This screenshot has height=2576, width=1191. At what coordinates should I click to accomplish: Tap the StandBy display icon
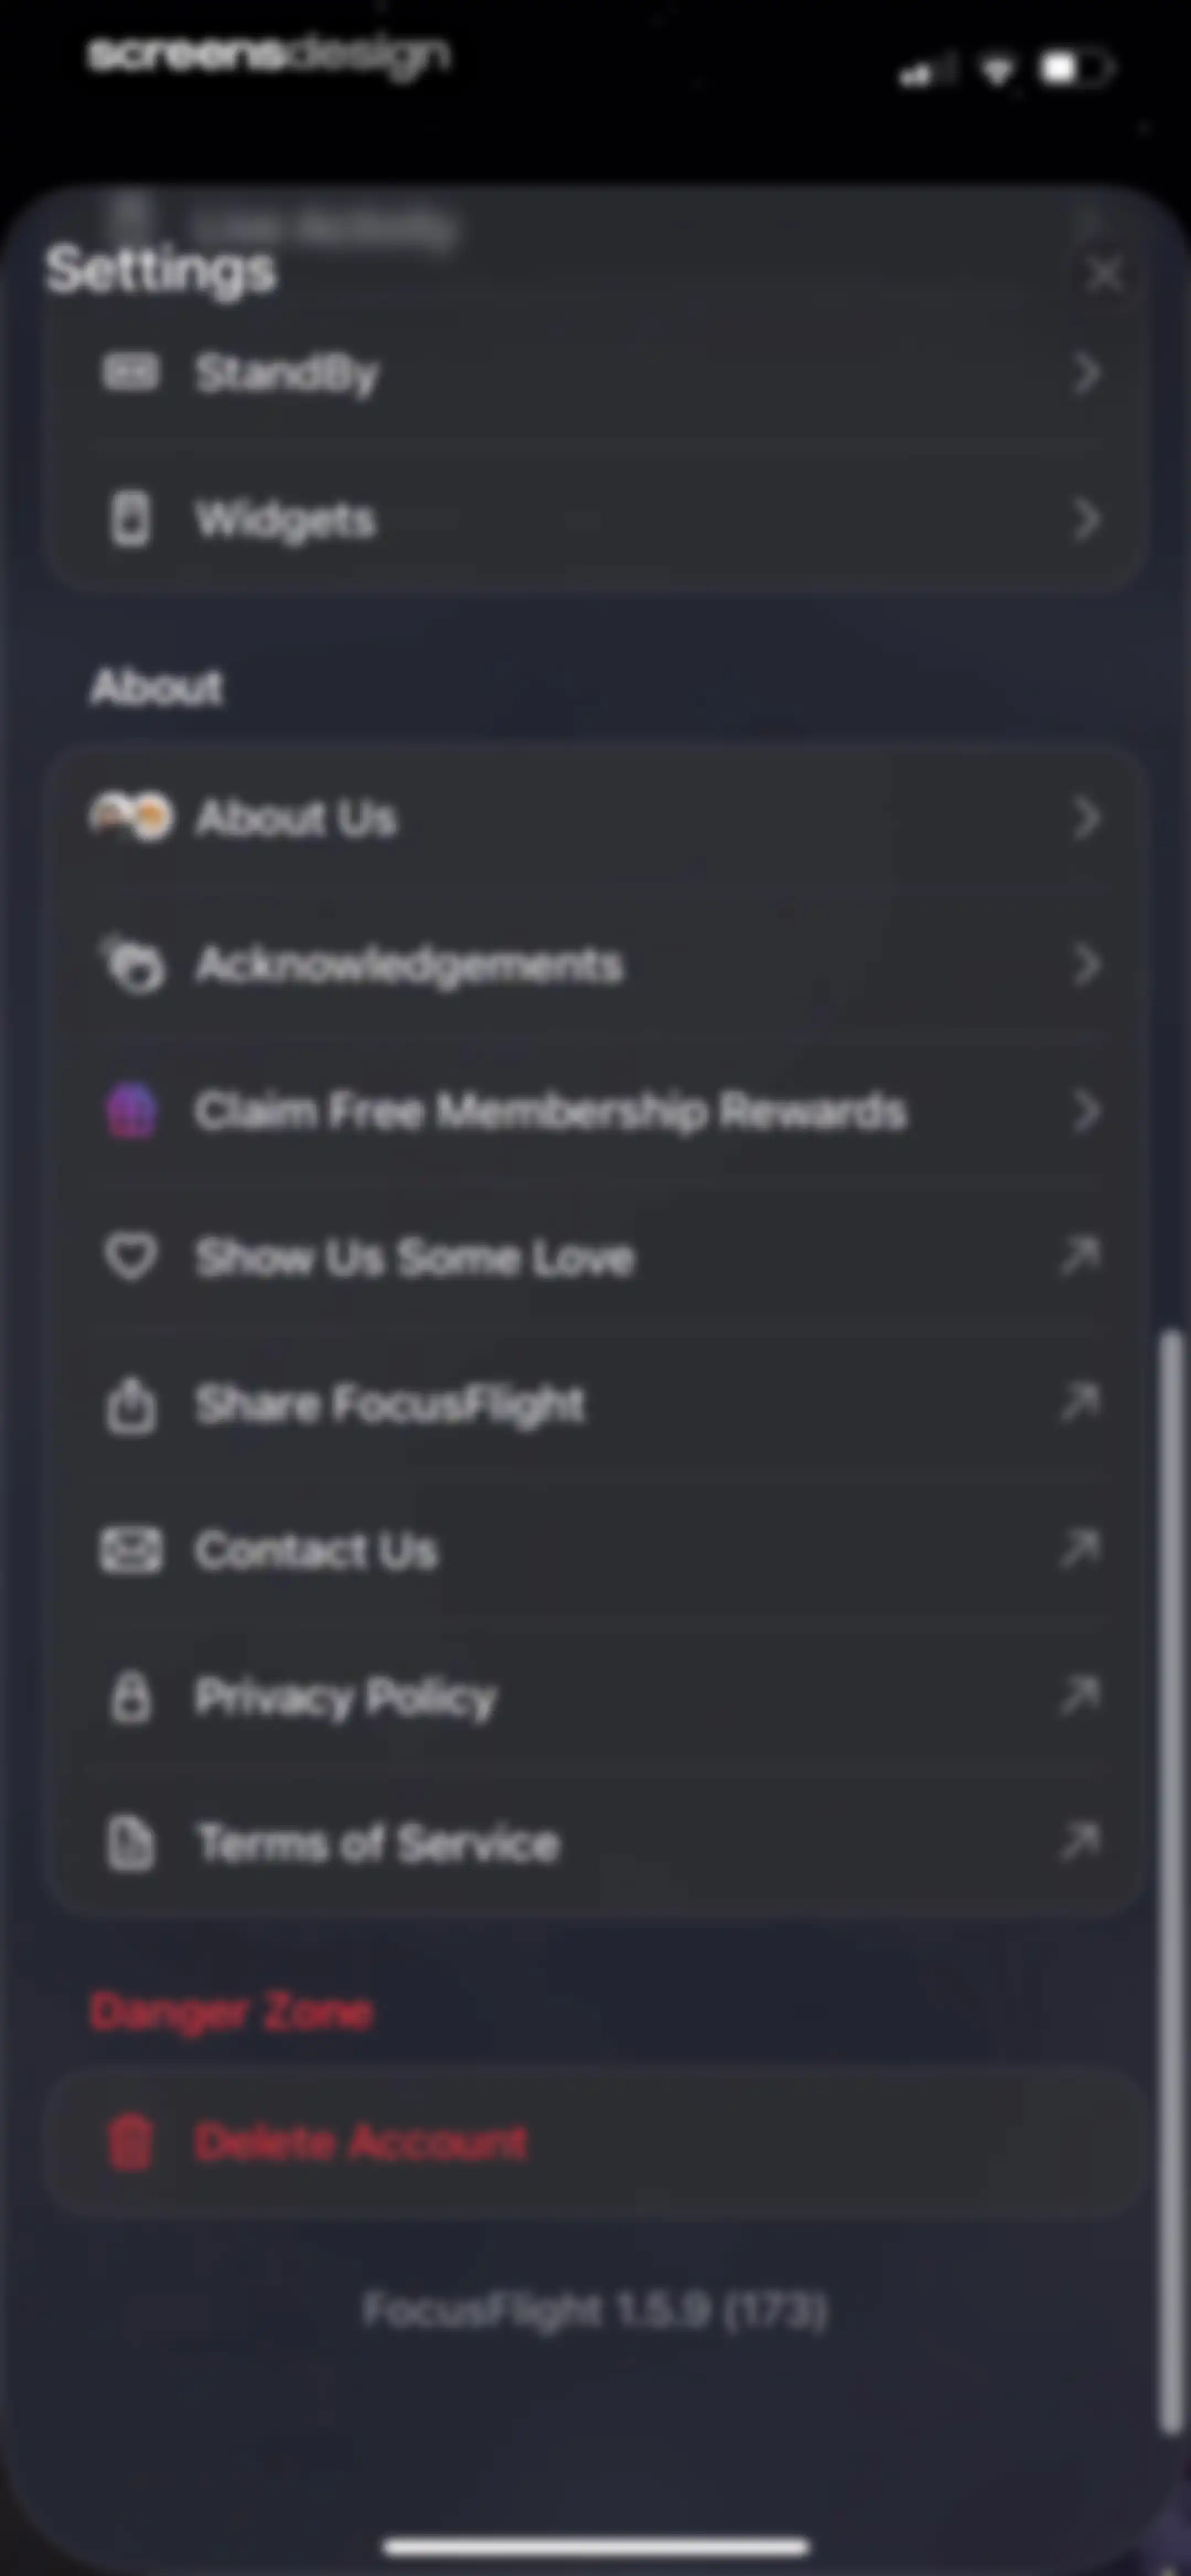click(x=131, y=373)
